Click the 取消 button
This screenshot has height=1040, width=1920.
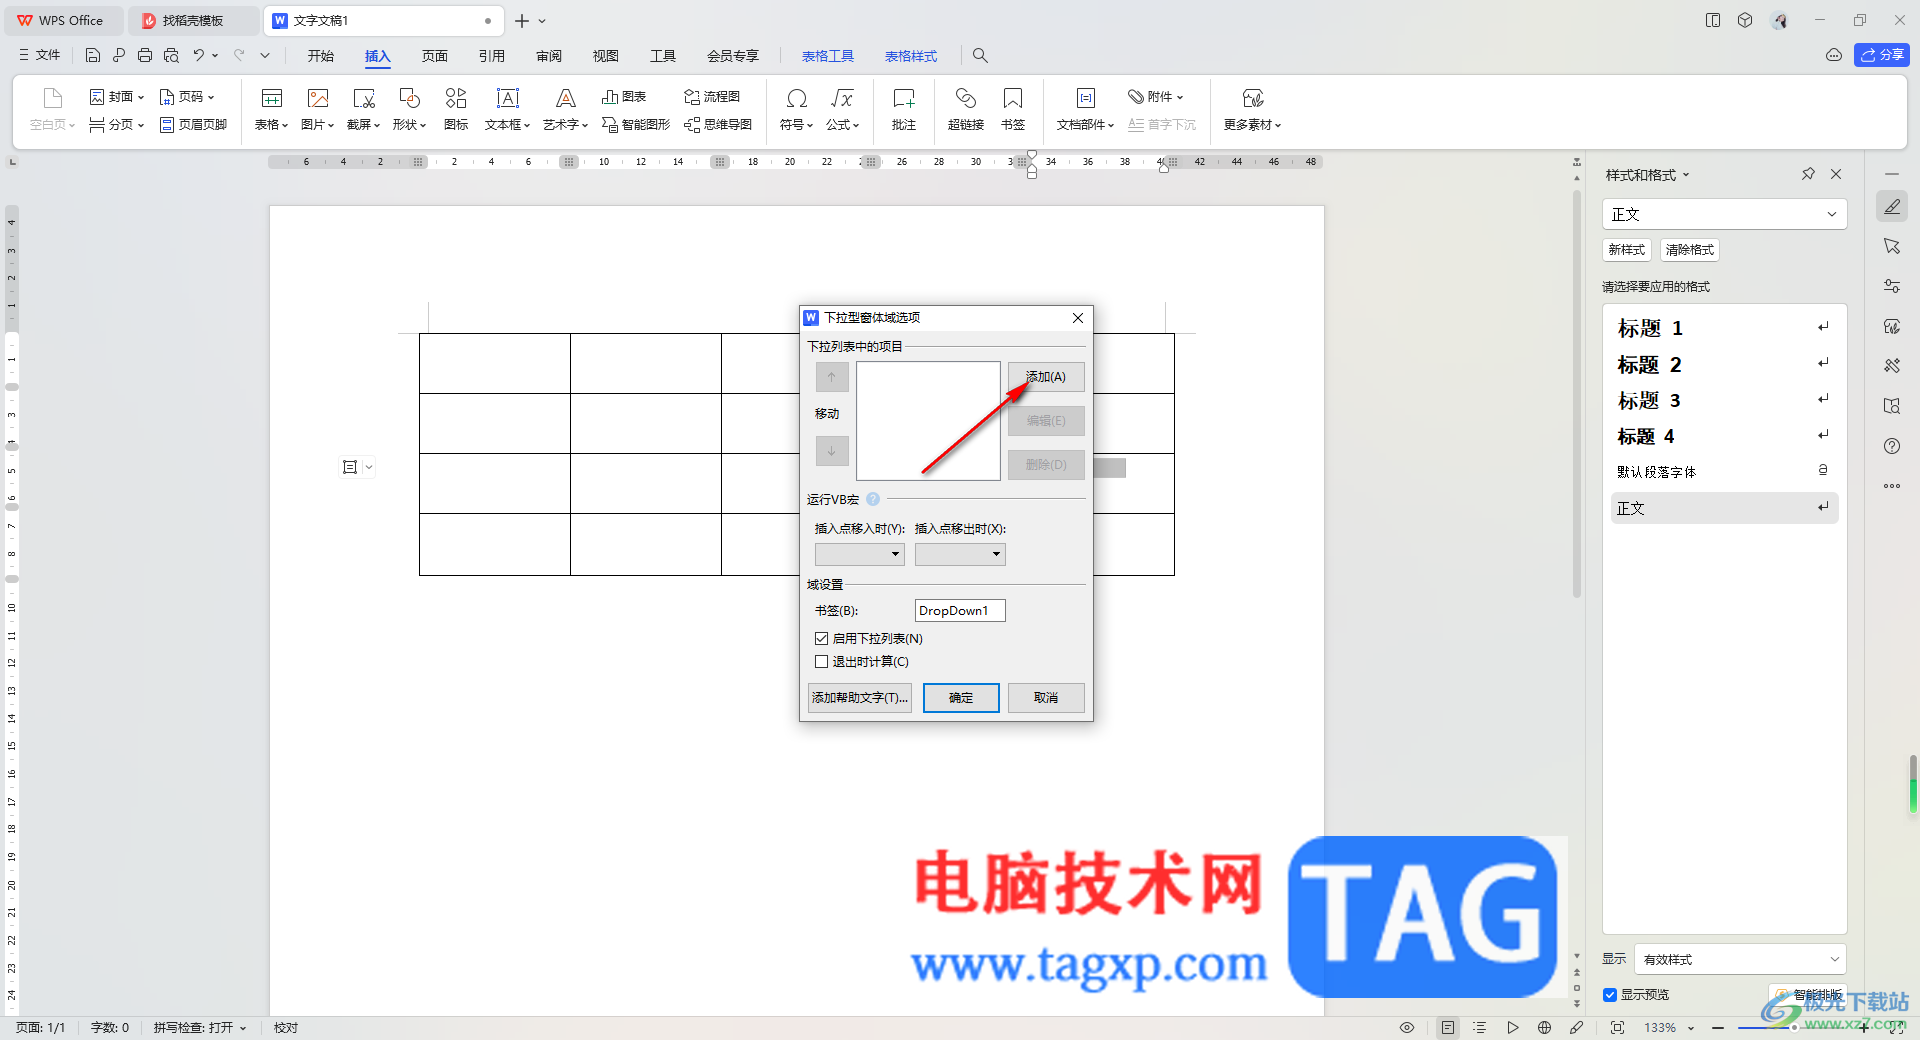(1046, 698)
